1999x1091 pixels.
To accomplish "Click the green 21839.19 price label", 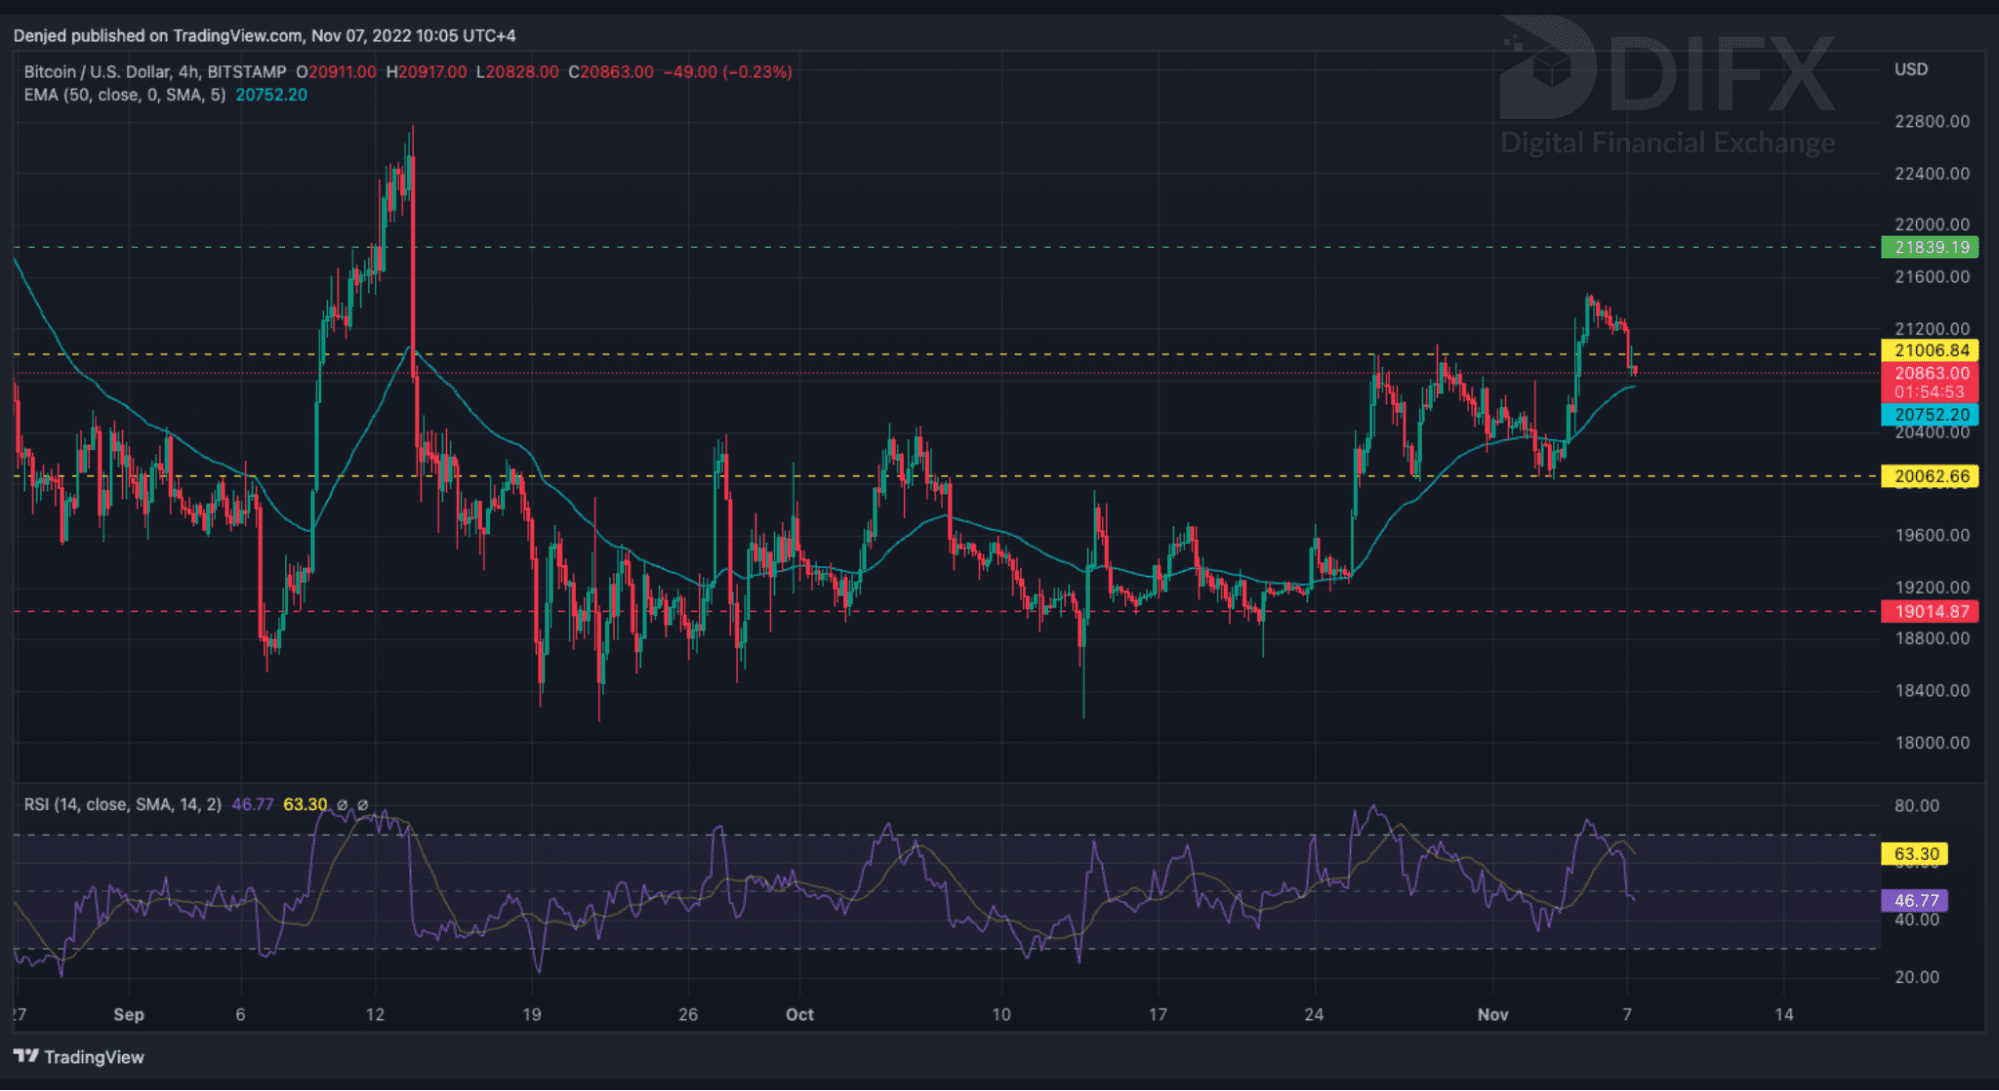I will click(1930, 247).
